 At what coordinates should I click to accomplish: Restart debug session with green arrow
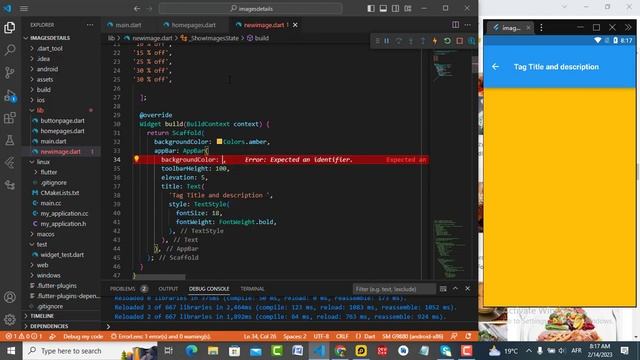[447, 41]
